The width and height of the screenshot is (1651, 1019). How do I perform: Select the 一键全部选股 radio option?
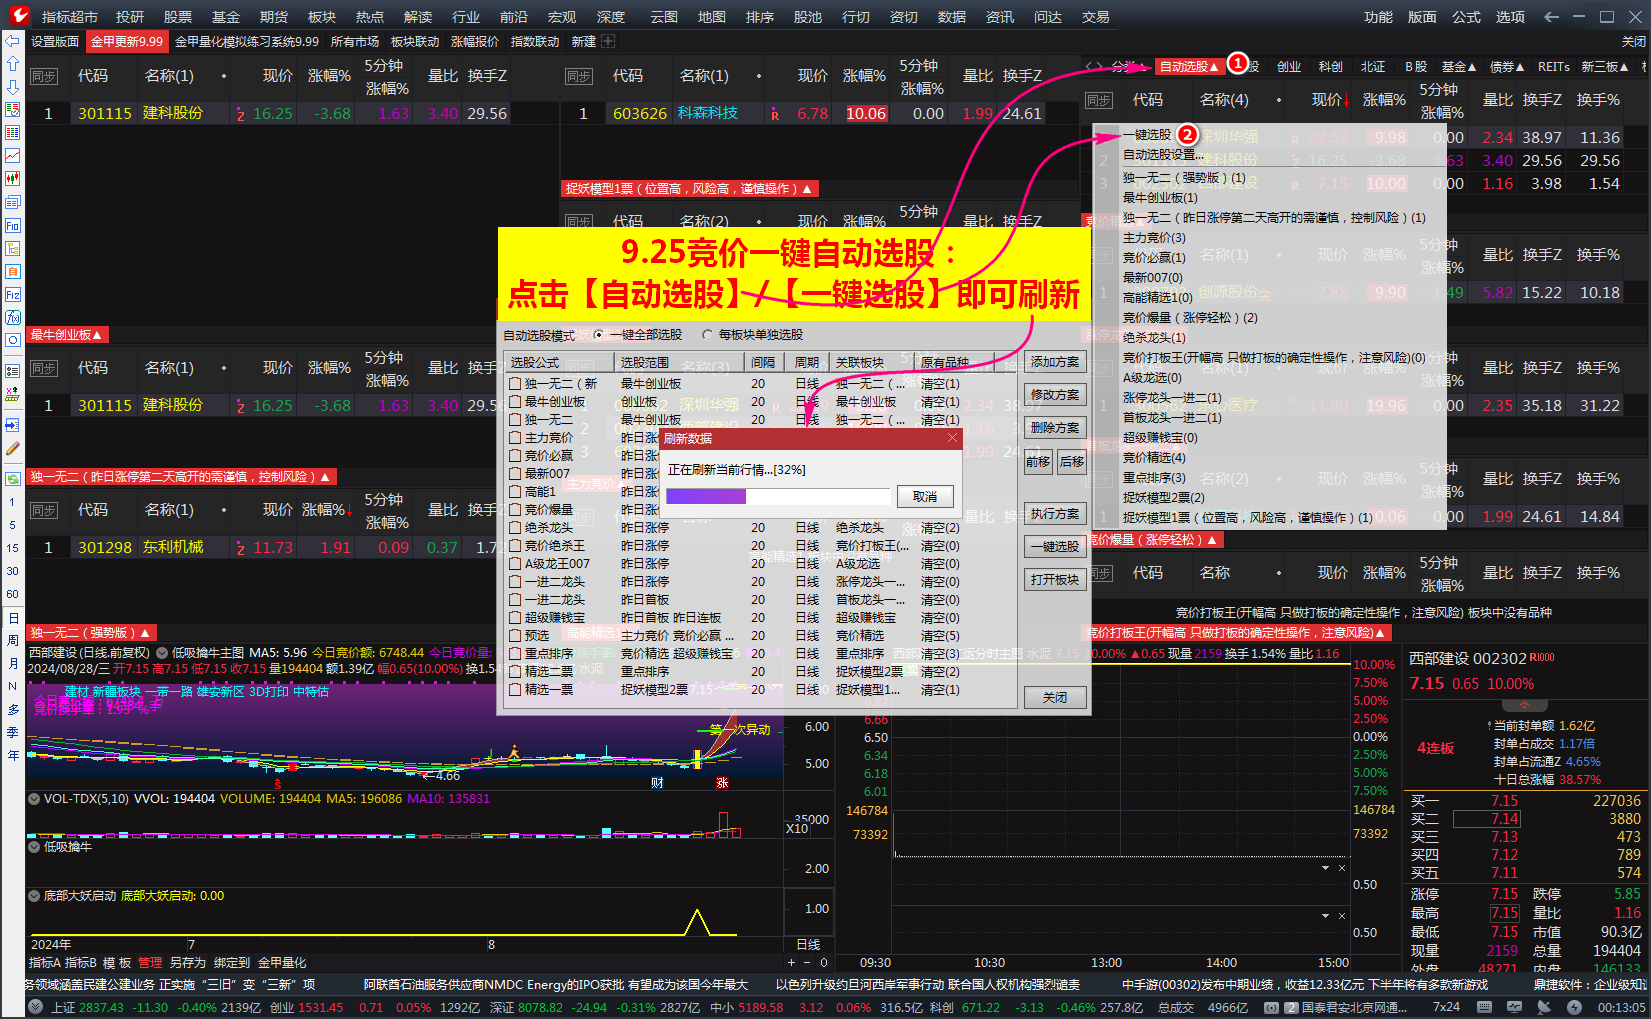click(597, 335)
